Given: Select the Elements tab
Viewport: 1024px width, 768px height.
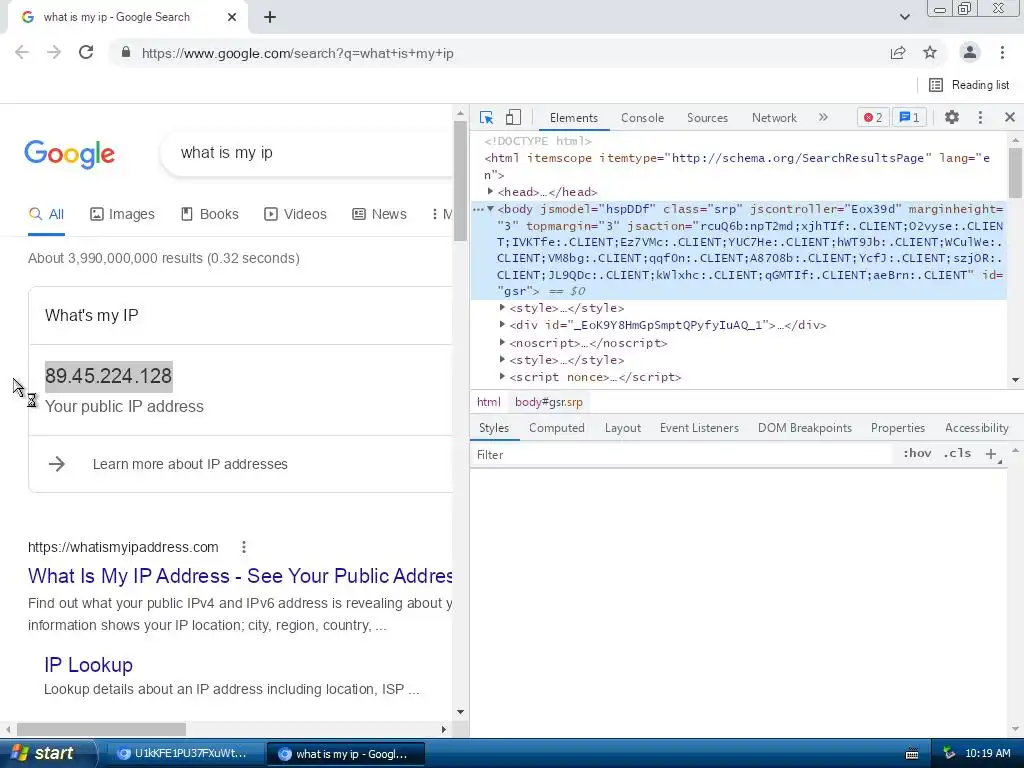Looking at the screenshot, I should (573, 118).
